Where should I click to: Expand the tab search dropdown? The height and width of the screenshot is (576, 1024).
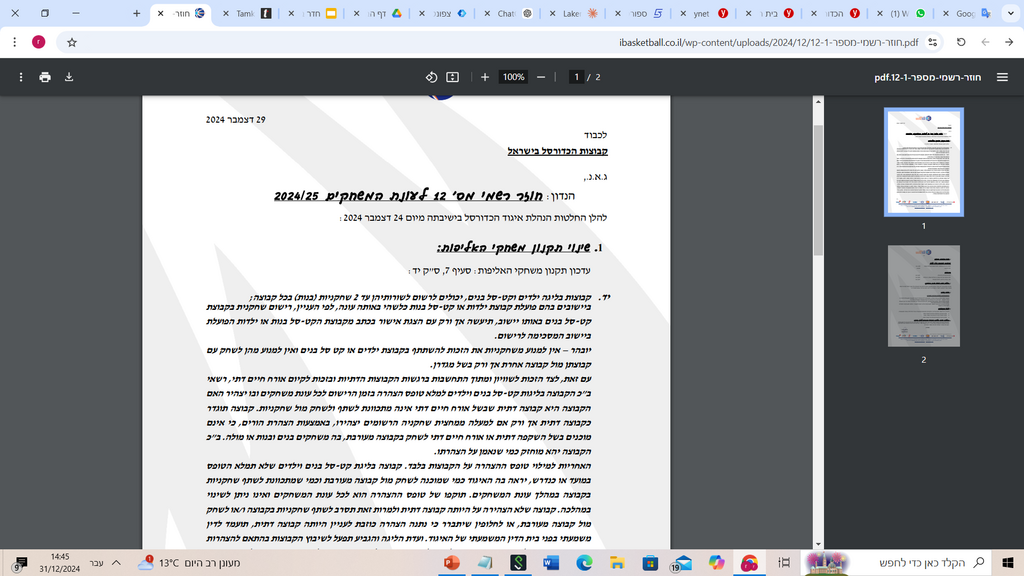(1011, 13)
